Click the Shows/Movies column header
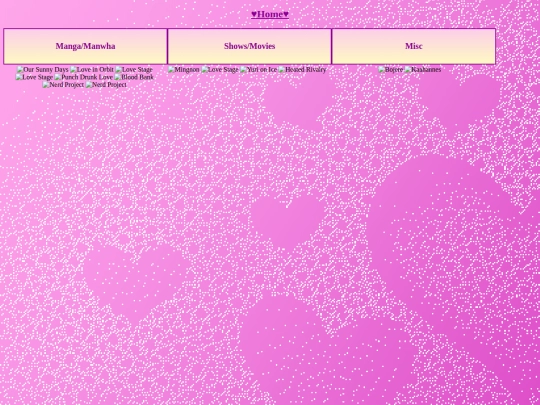 pyautogui.click(x=249, y=46)
